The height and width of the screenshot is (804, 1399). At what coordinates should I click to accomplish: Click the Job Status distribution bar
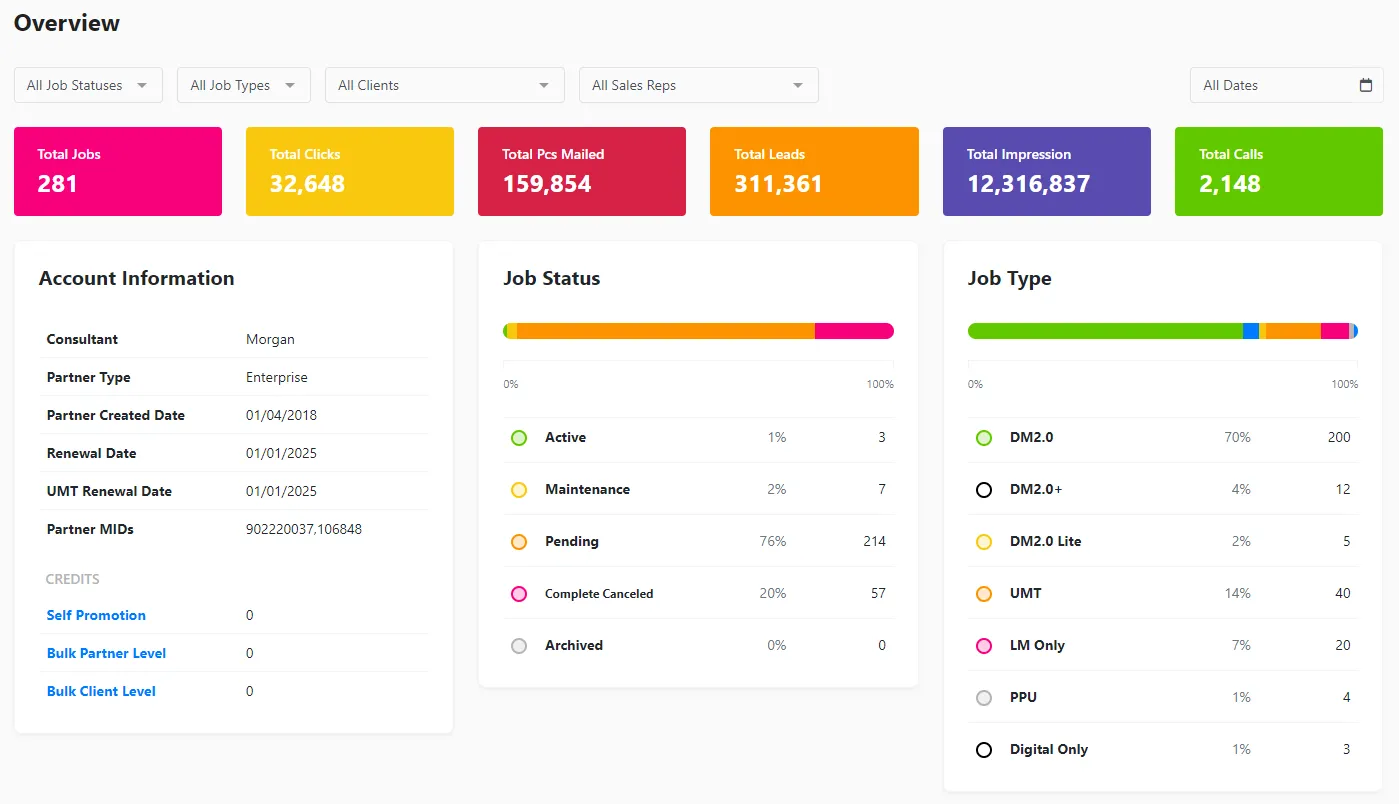click(697, 330)
